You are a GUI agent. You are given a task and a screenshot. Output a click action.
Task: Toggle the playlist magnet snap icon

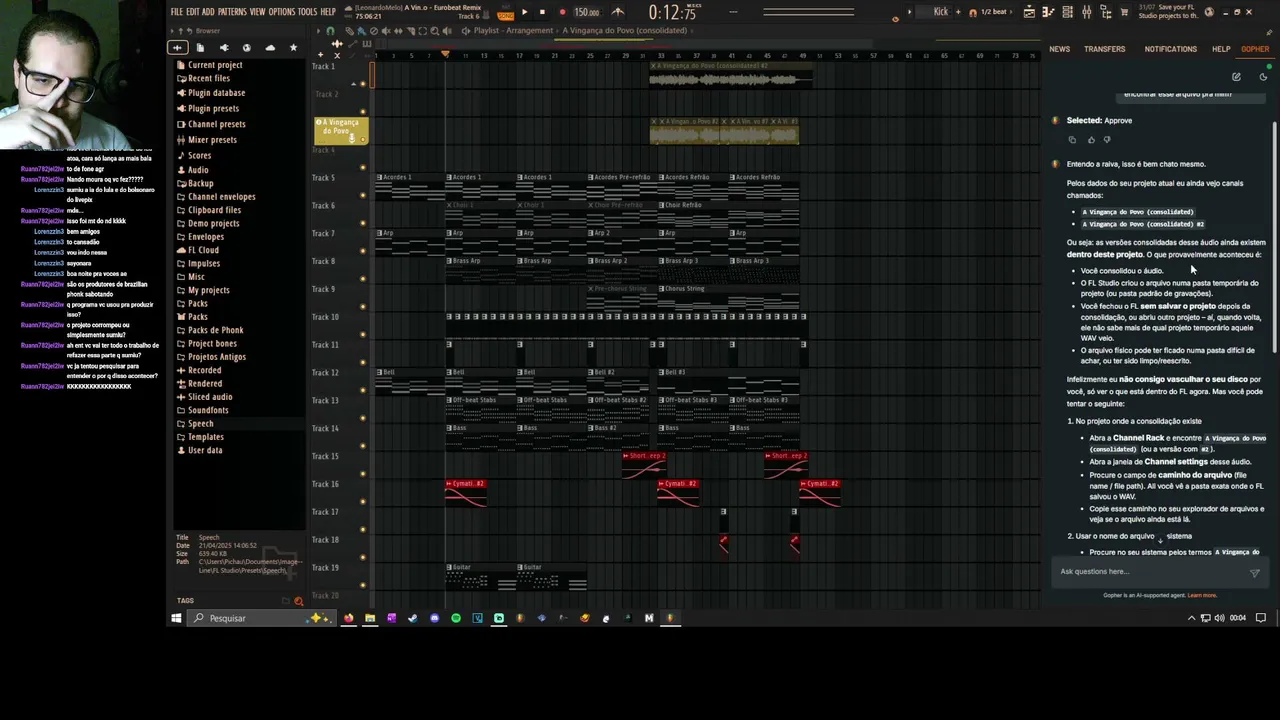(331, 31)
